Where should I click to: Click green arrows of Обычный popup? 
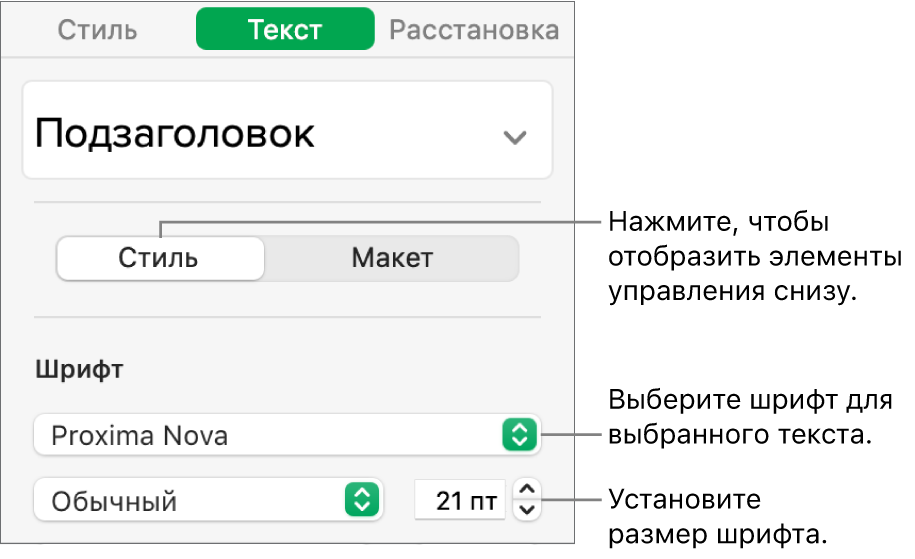(362, 500)
